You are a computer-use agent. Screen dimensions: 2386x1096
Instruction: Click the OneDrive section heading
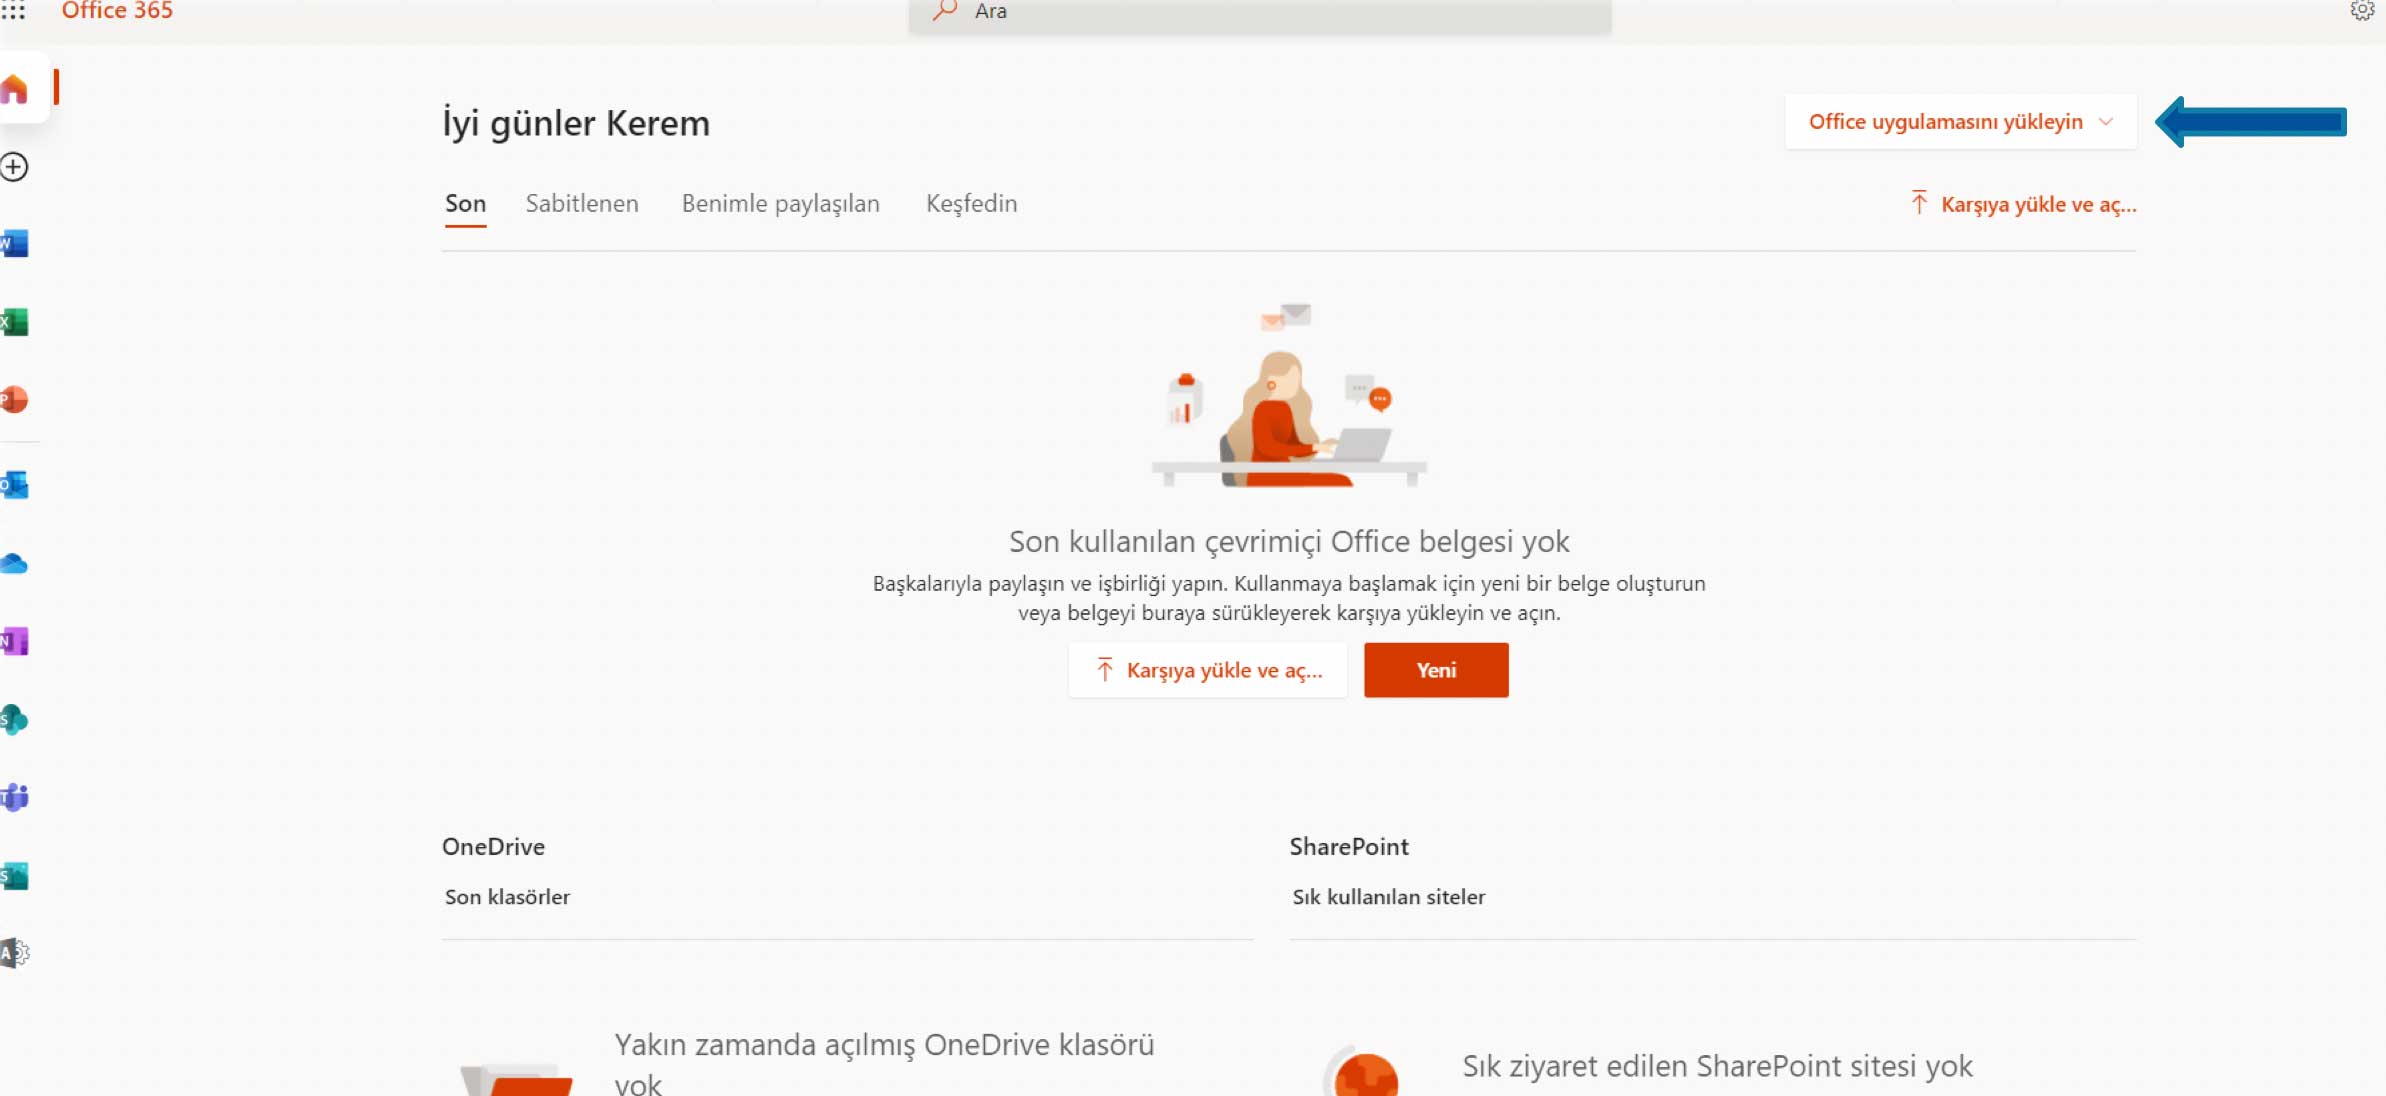(493, 847)
